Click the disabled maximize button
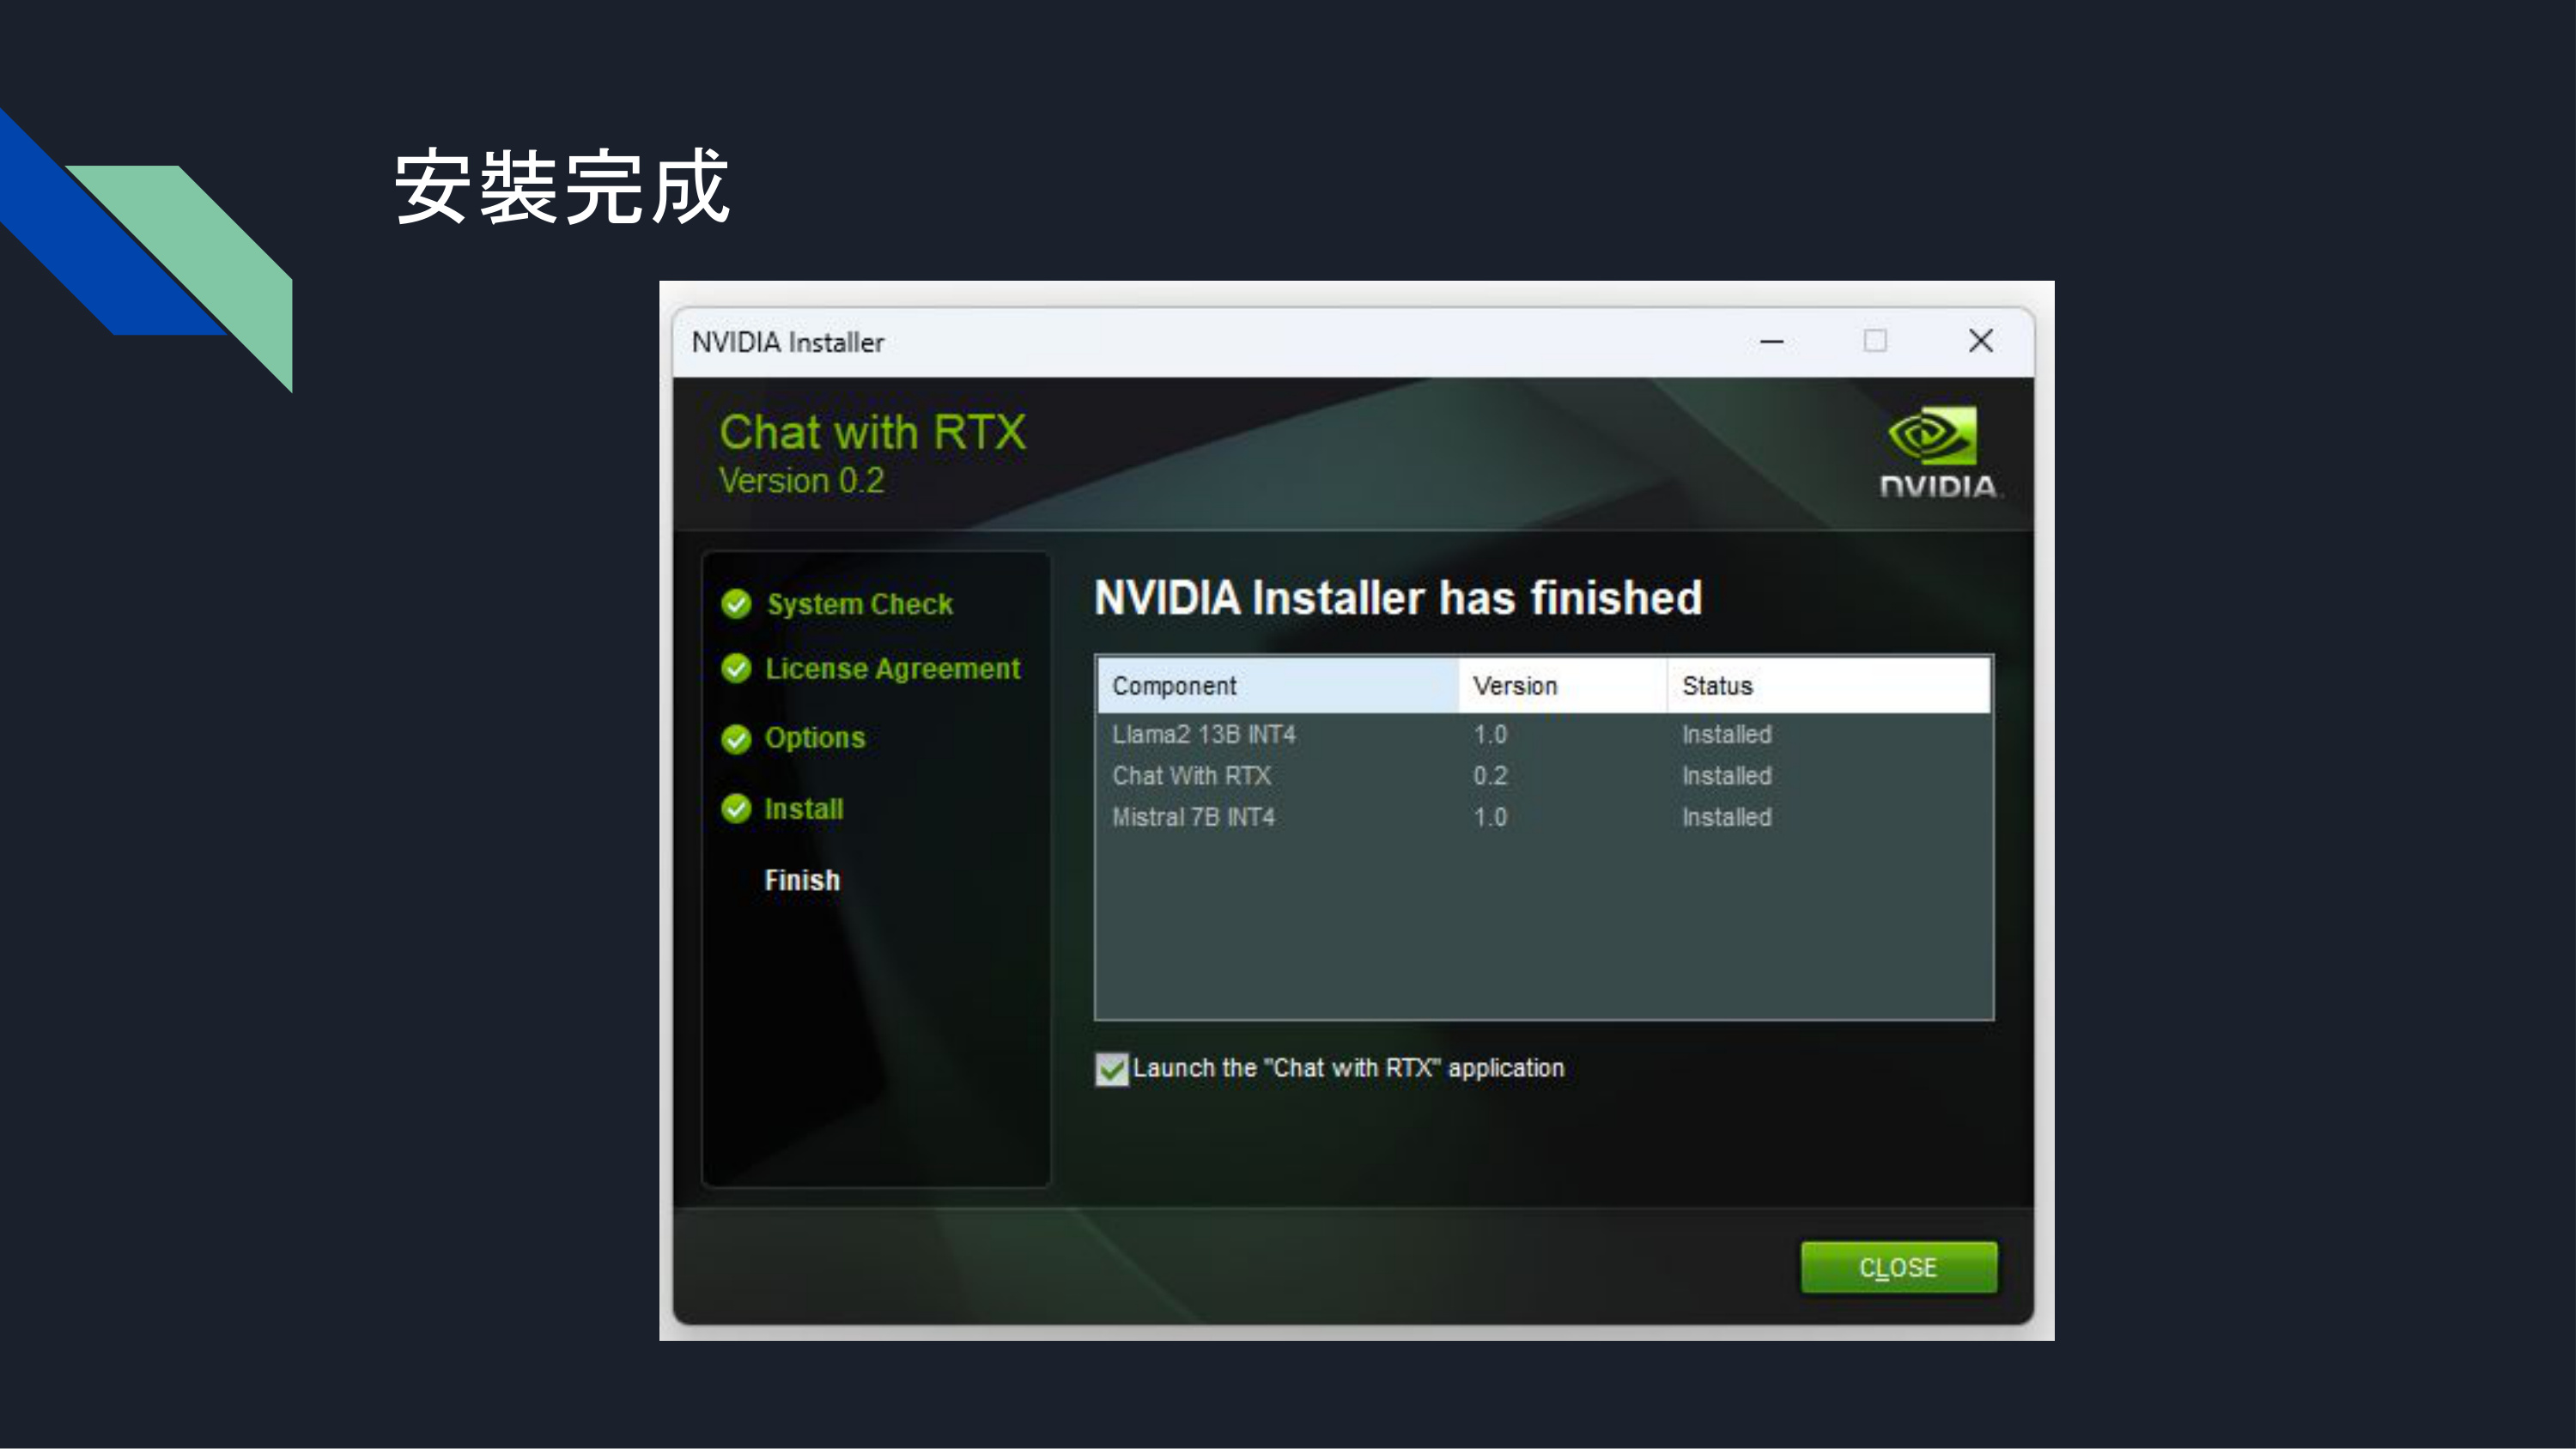 click(x=1875, y=341)
